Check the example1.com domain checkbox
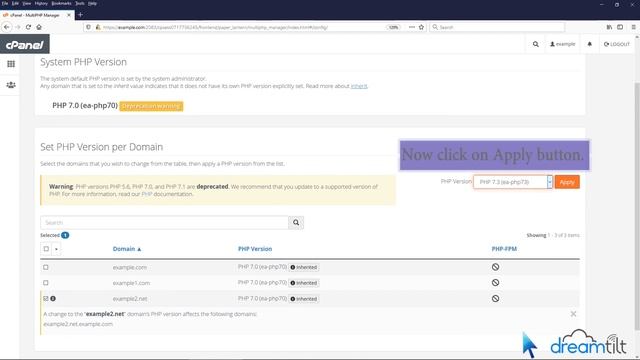640x360 pixels. [46, 283]
